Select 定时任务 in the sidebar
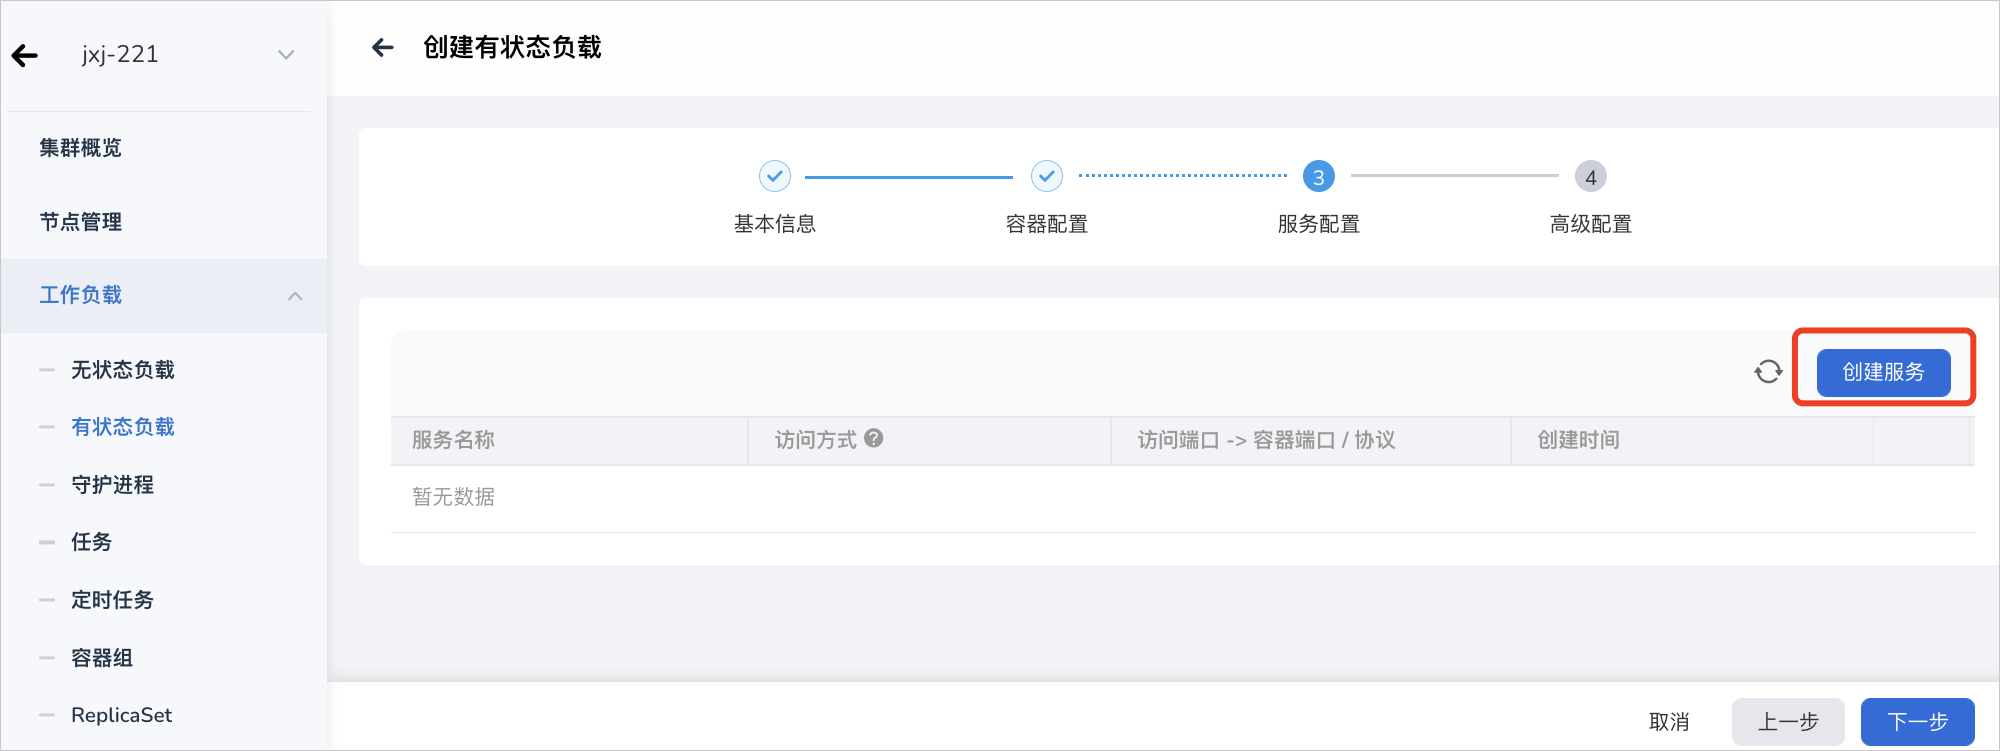The height and width of the screenshot is (751, 2000). tap(112, 600)
